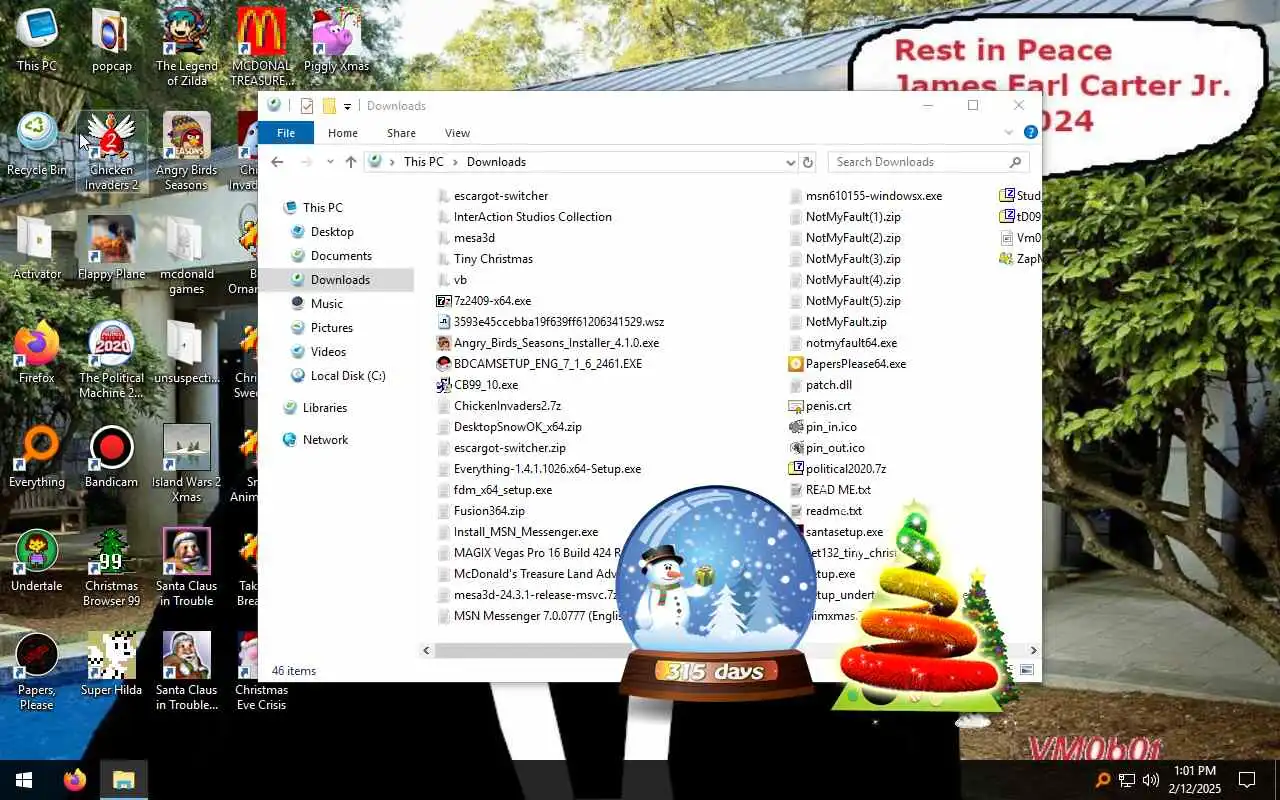The image size is (1280, 800).
Task: Launch Undertale from the desktop
Action: 37,560
